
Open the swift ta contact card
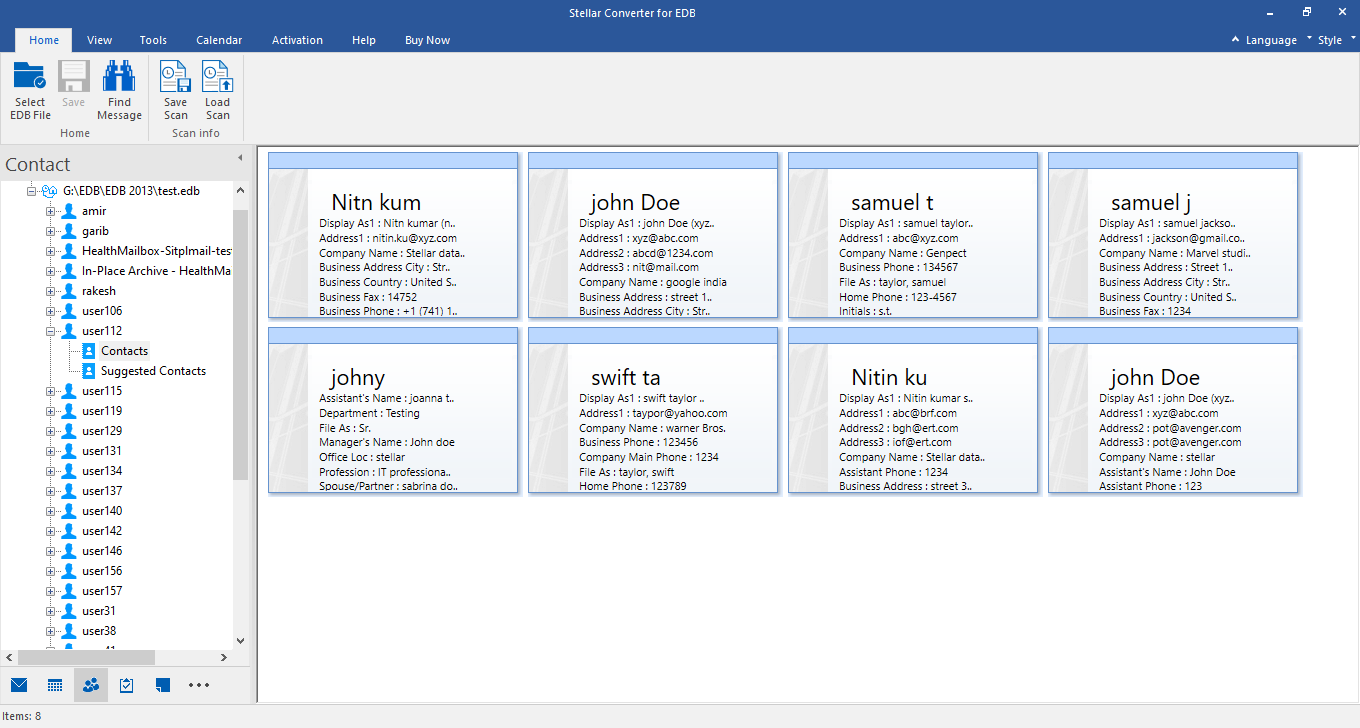tap(653, 410)
